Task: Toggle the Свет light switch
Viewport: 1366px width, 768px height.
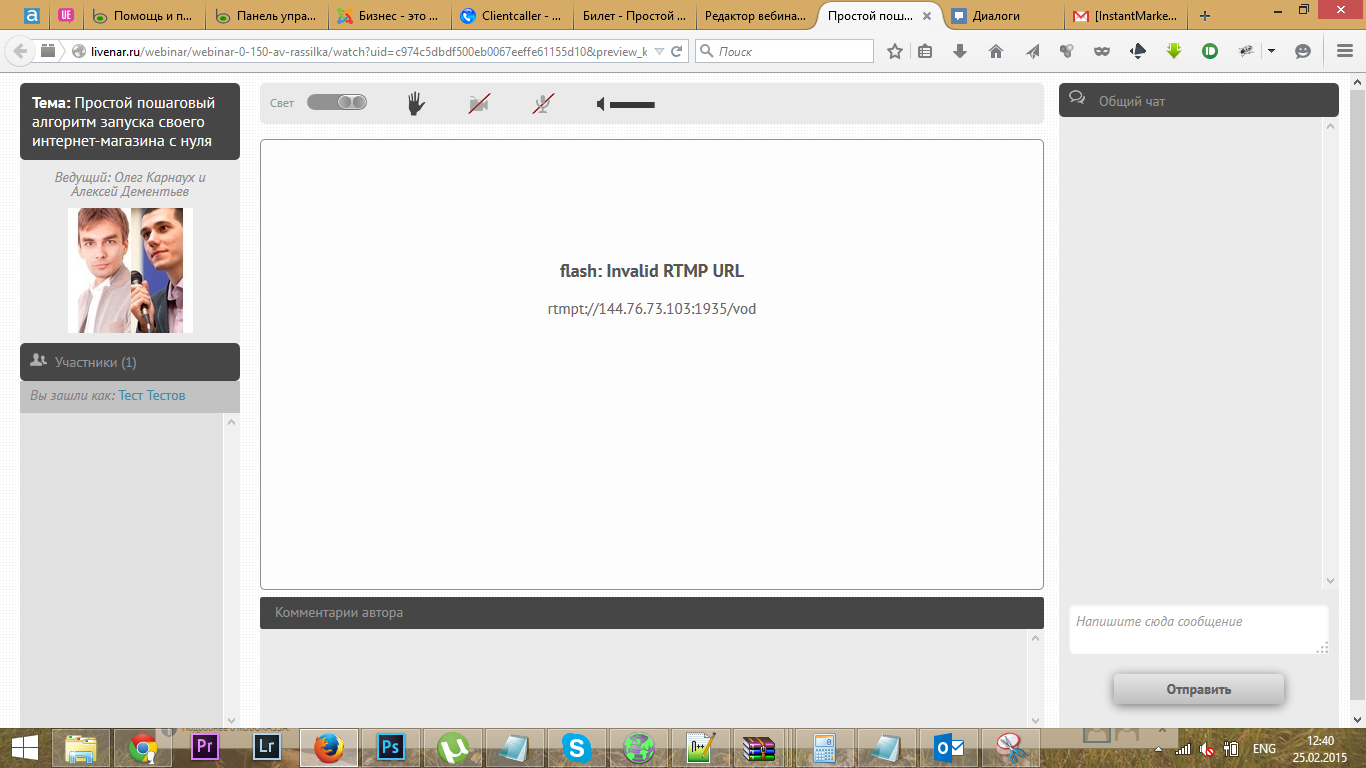Action: point(337,102)
